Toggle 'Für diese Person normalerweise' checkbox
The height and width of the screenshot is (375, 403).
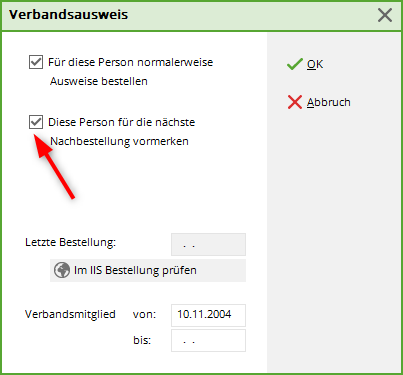[36, 62]
